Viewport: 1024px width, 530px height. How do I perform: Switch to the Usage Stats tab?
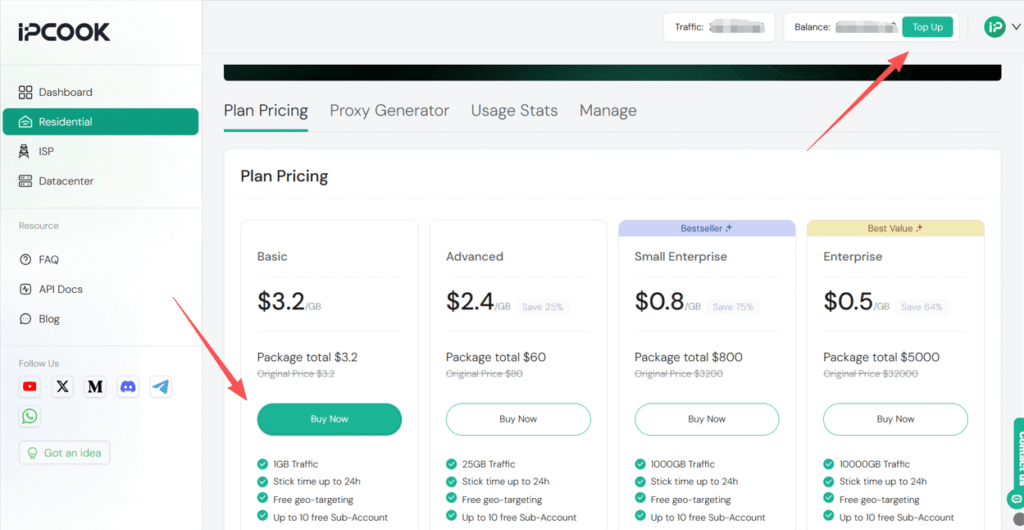(514, 110)
